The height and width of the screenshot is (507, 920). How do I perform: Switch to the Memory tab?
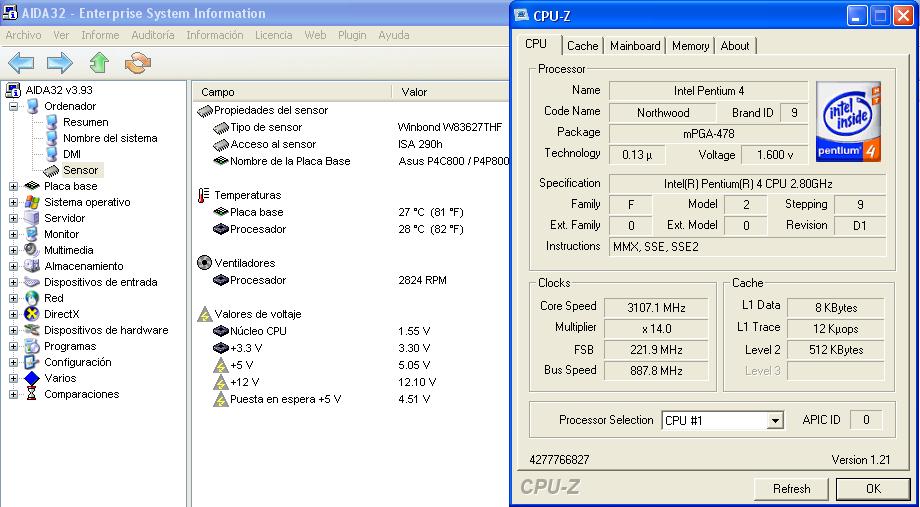[x=690, y=46]
